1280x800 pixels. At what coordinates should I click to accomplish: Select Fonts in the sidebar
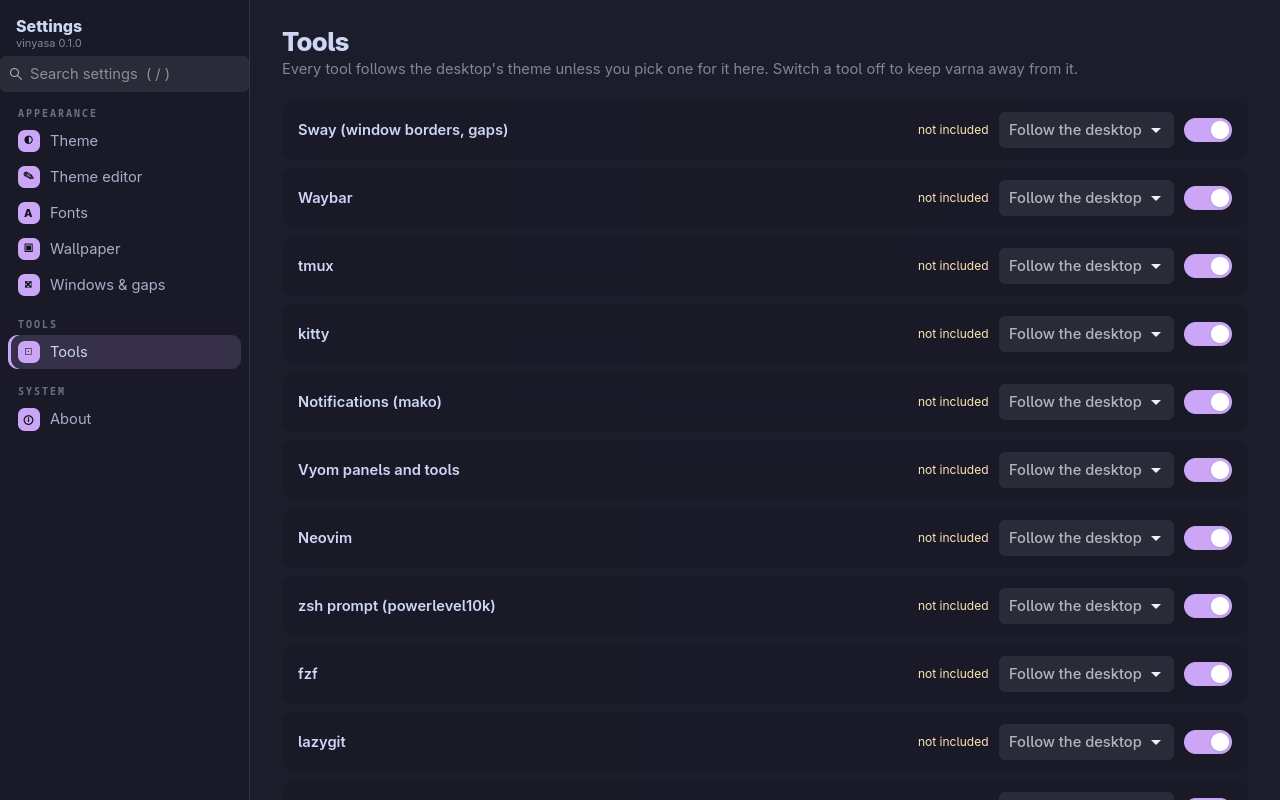[x=125, y=213]
